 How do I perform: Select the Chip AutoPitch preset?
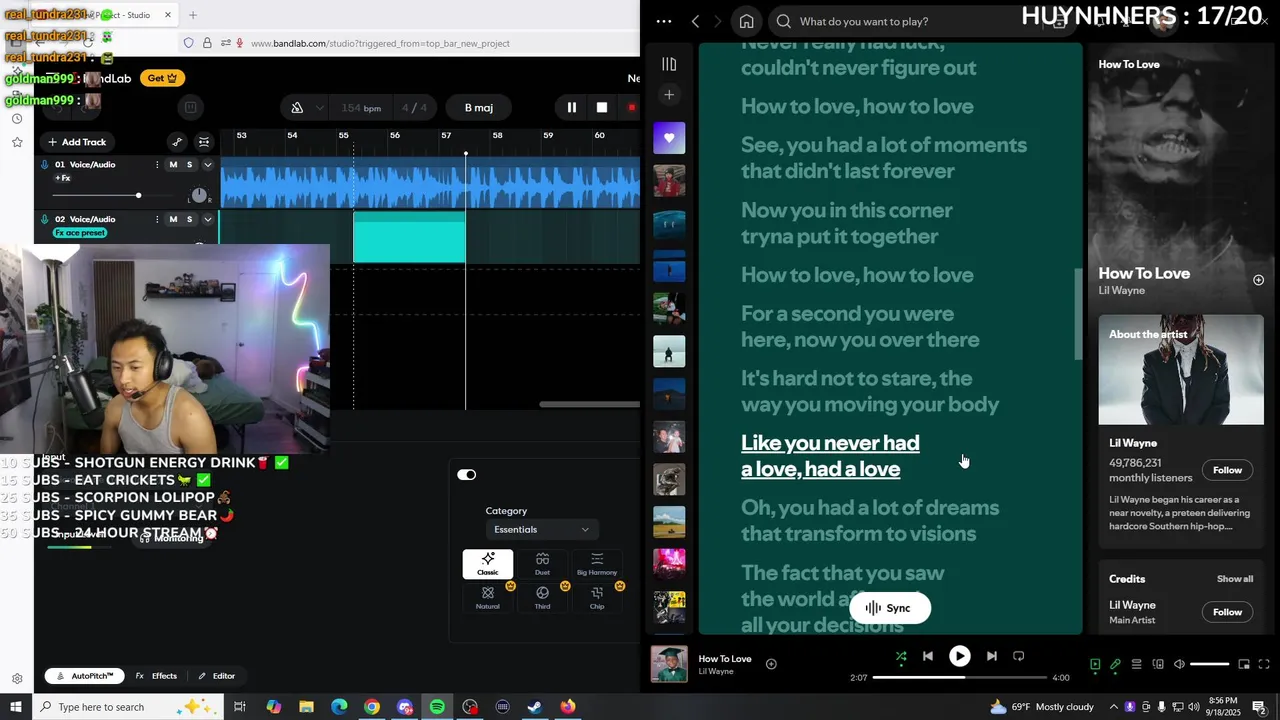click(597, 598)
